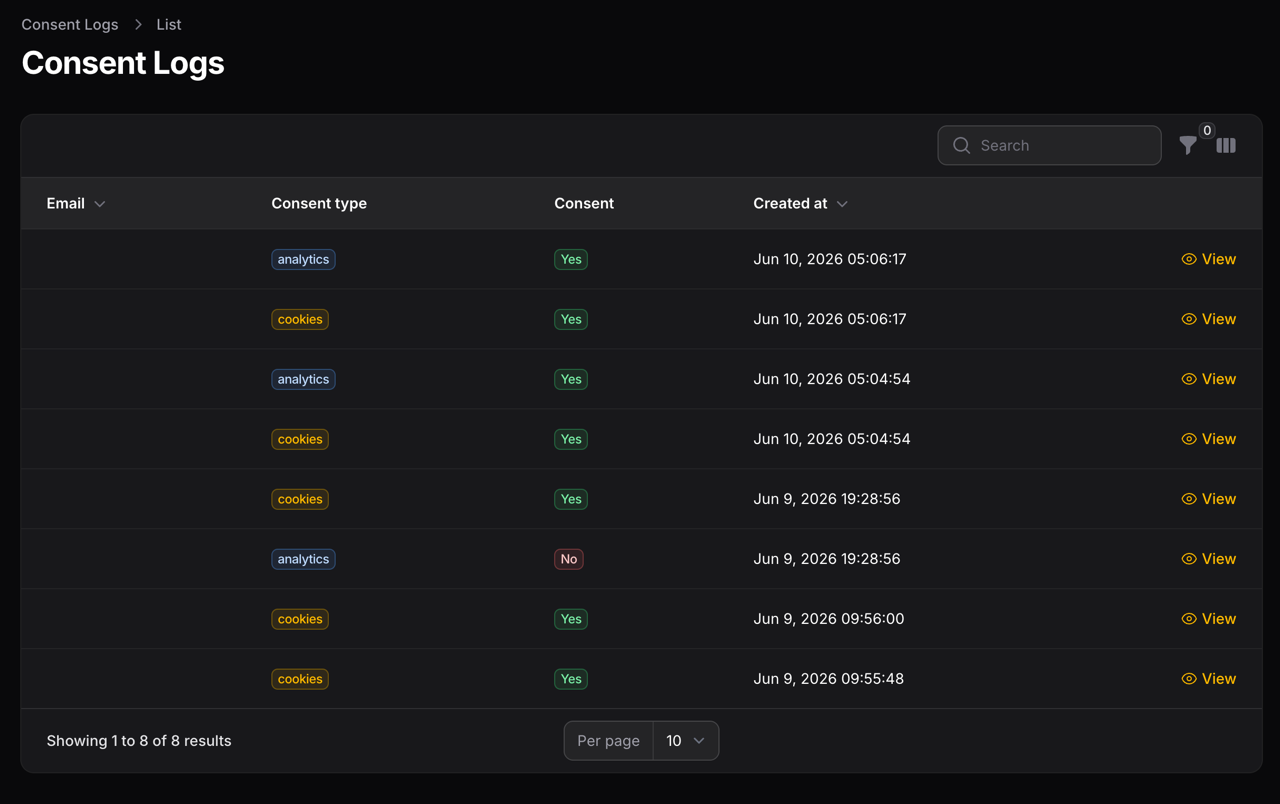The image size is (1280, 804).
Task: Click the red No consent badge
Action: coord(569,559)
